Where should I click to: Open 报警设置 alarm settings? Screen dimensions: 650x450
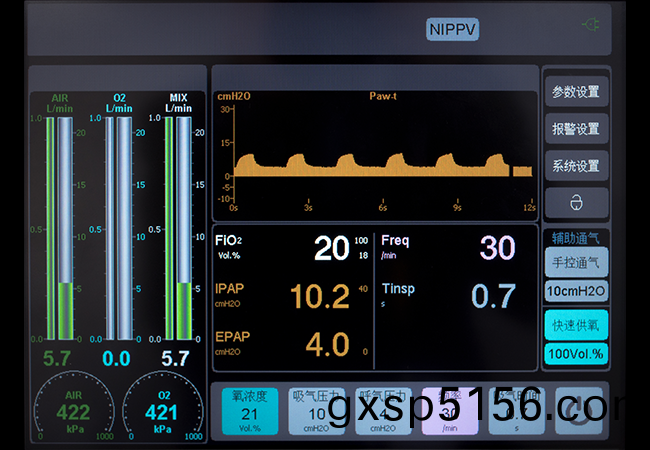(575, 129)
